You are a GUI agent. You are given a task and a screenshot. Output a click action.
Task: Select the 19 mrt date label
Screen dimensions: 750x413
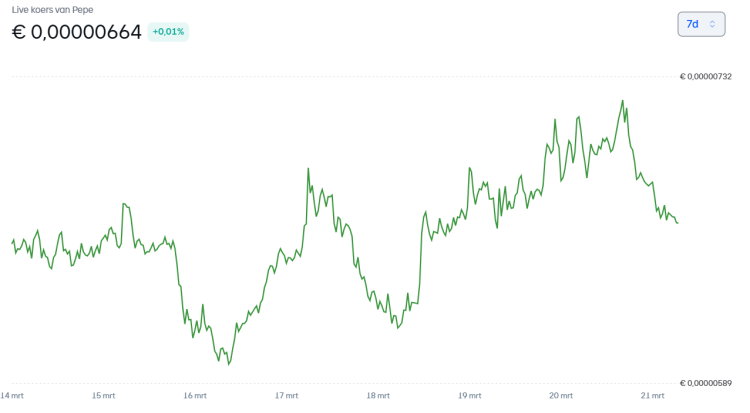coord(470,396)
